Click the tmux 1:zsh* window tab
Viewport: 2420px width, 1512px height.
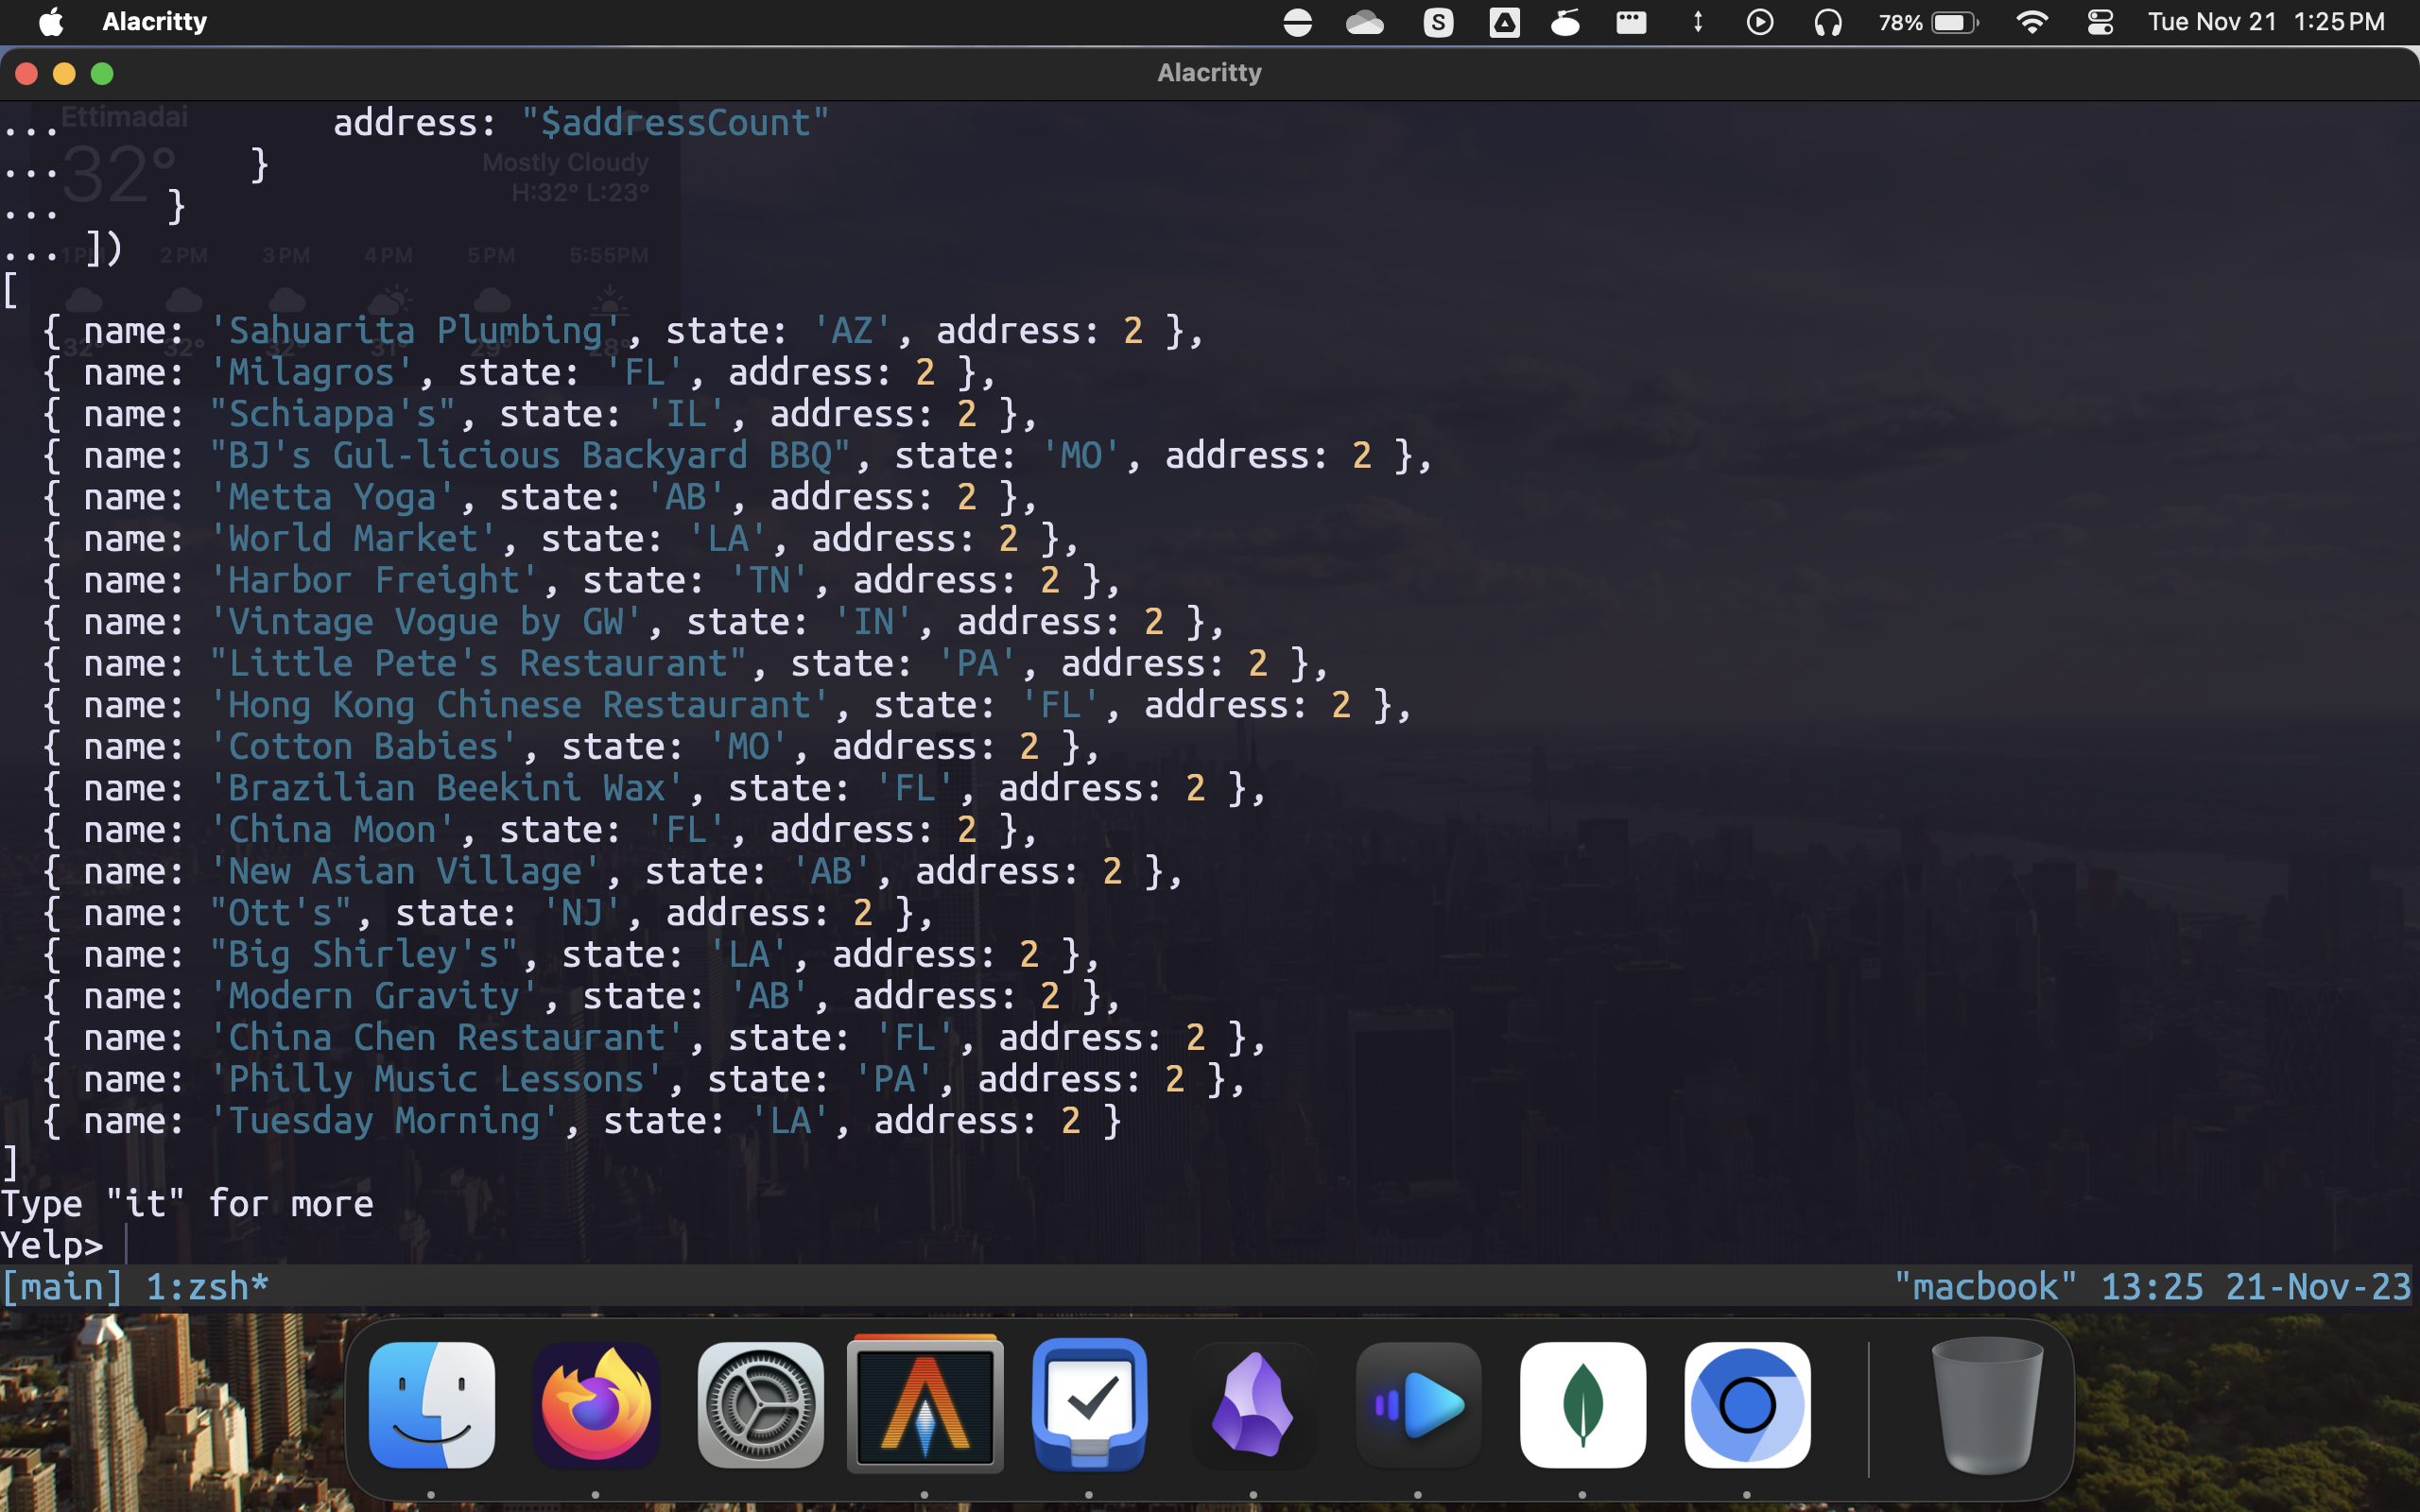click(x=207, y=1287)
